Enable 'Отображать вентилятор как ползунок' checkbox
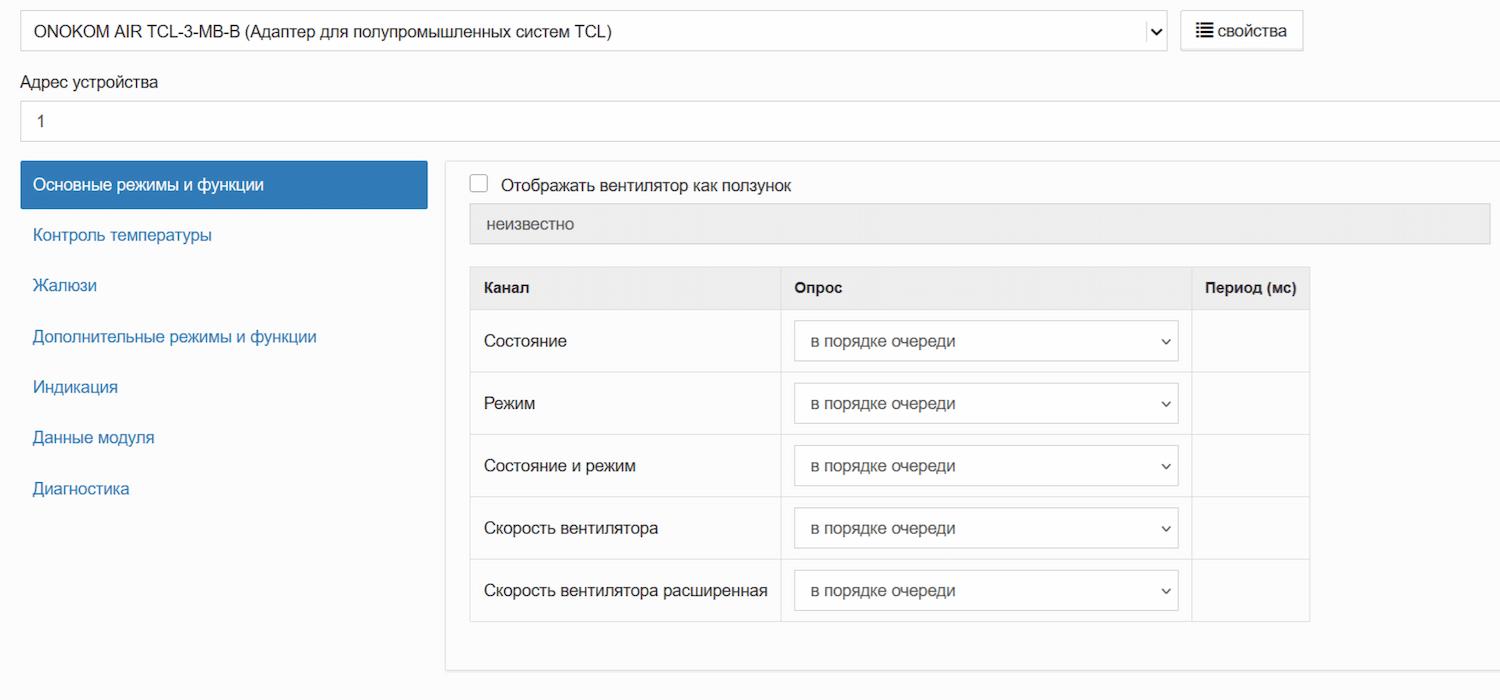The width and height of the screenshot is (1500, 700). coord(479,184)
